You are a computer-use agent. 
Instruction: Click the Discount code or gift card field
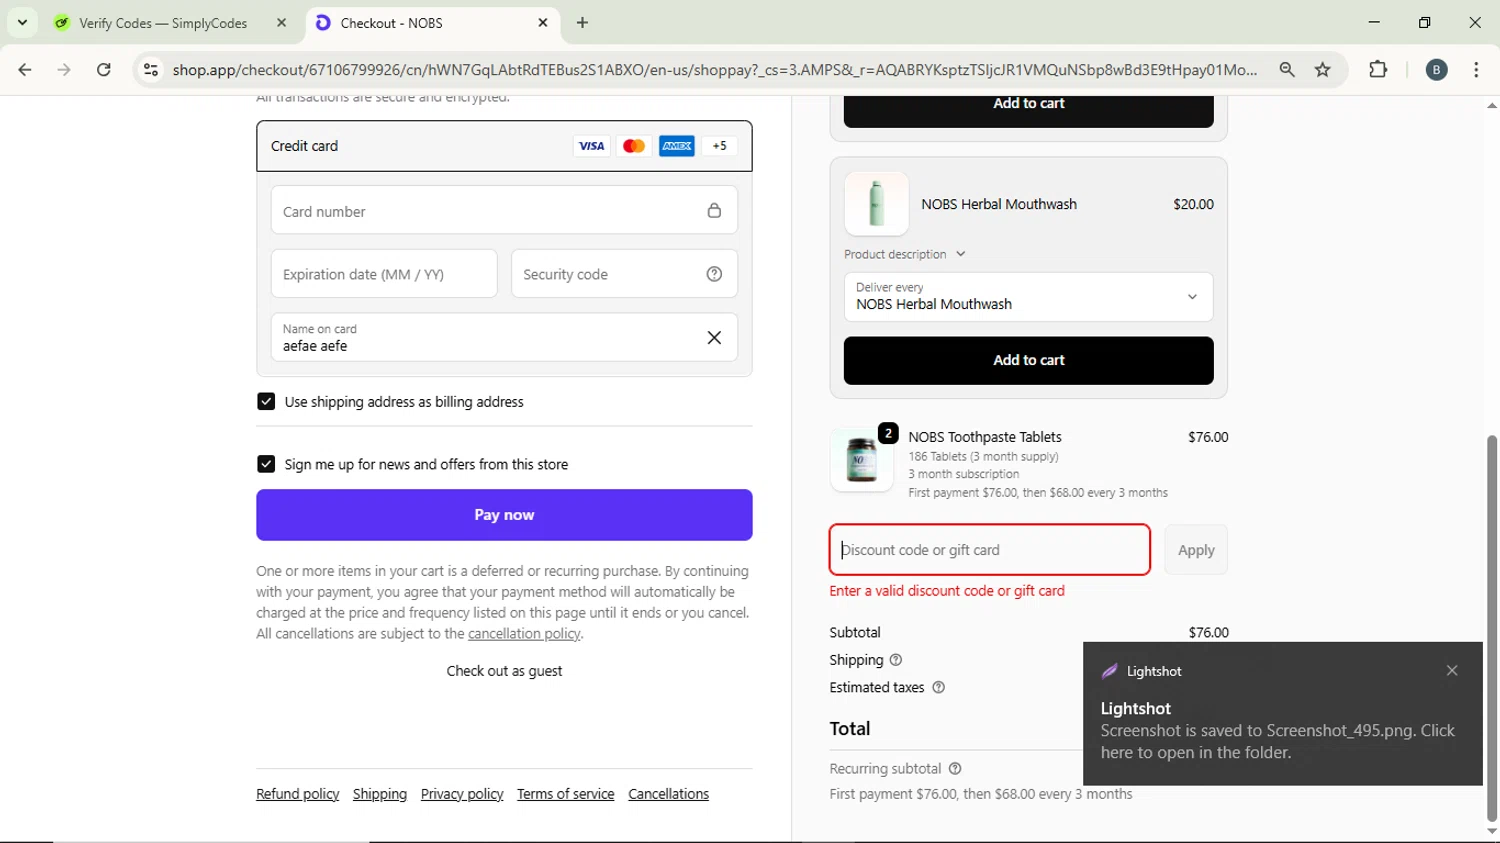pos(989,550)
